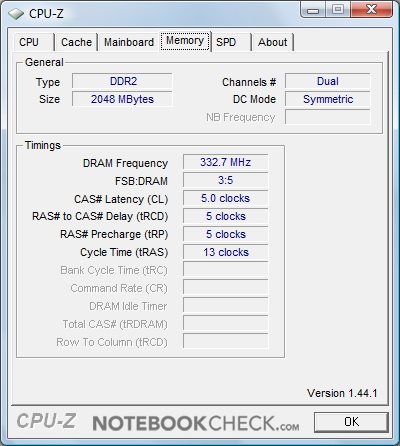Switch to the CPU tab
The width and height of the screenshot is (400, 446).
pyautogui.click(x=33, y=42)
